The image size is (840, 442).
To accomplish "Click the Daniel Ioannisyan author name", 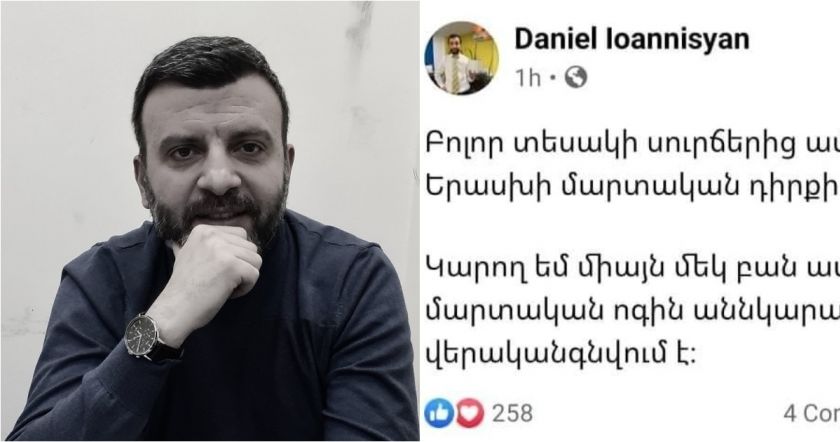I will coord(632,40).
